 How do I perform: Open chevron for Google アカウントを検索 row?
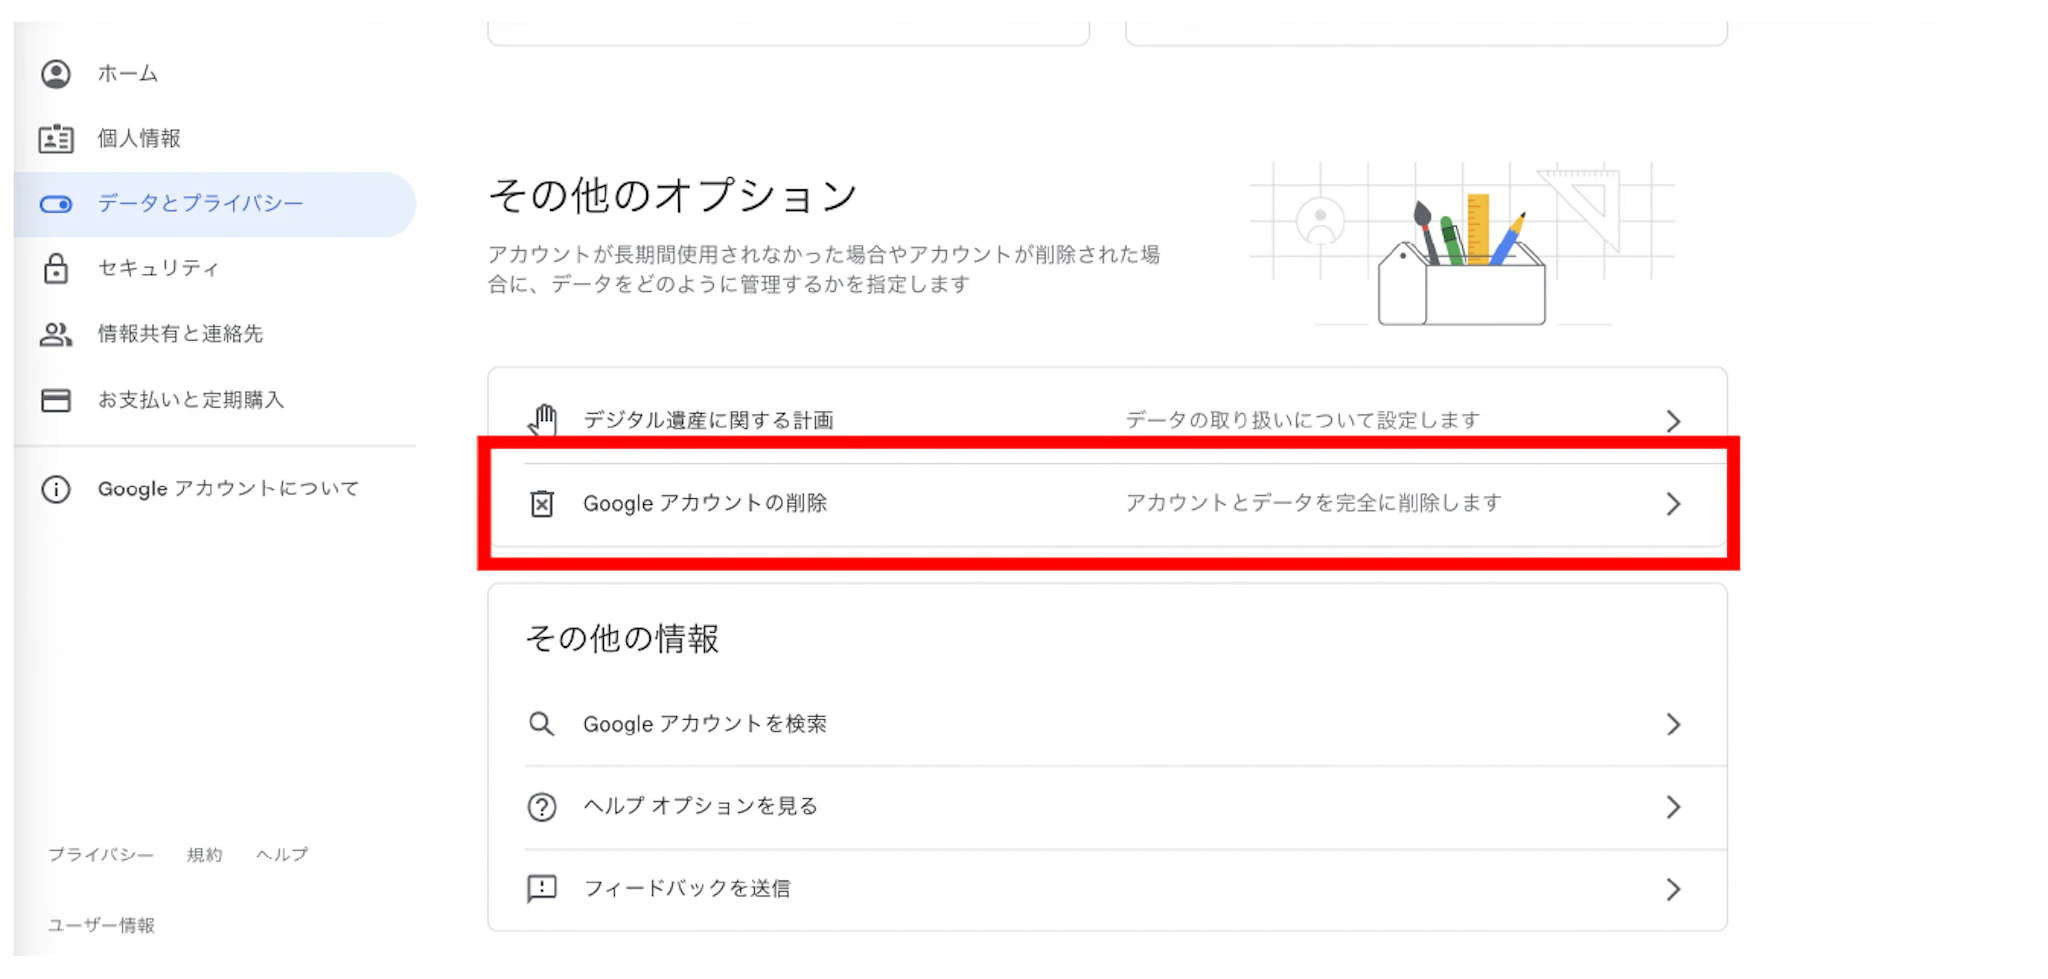pos(1673,724)
